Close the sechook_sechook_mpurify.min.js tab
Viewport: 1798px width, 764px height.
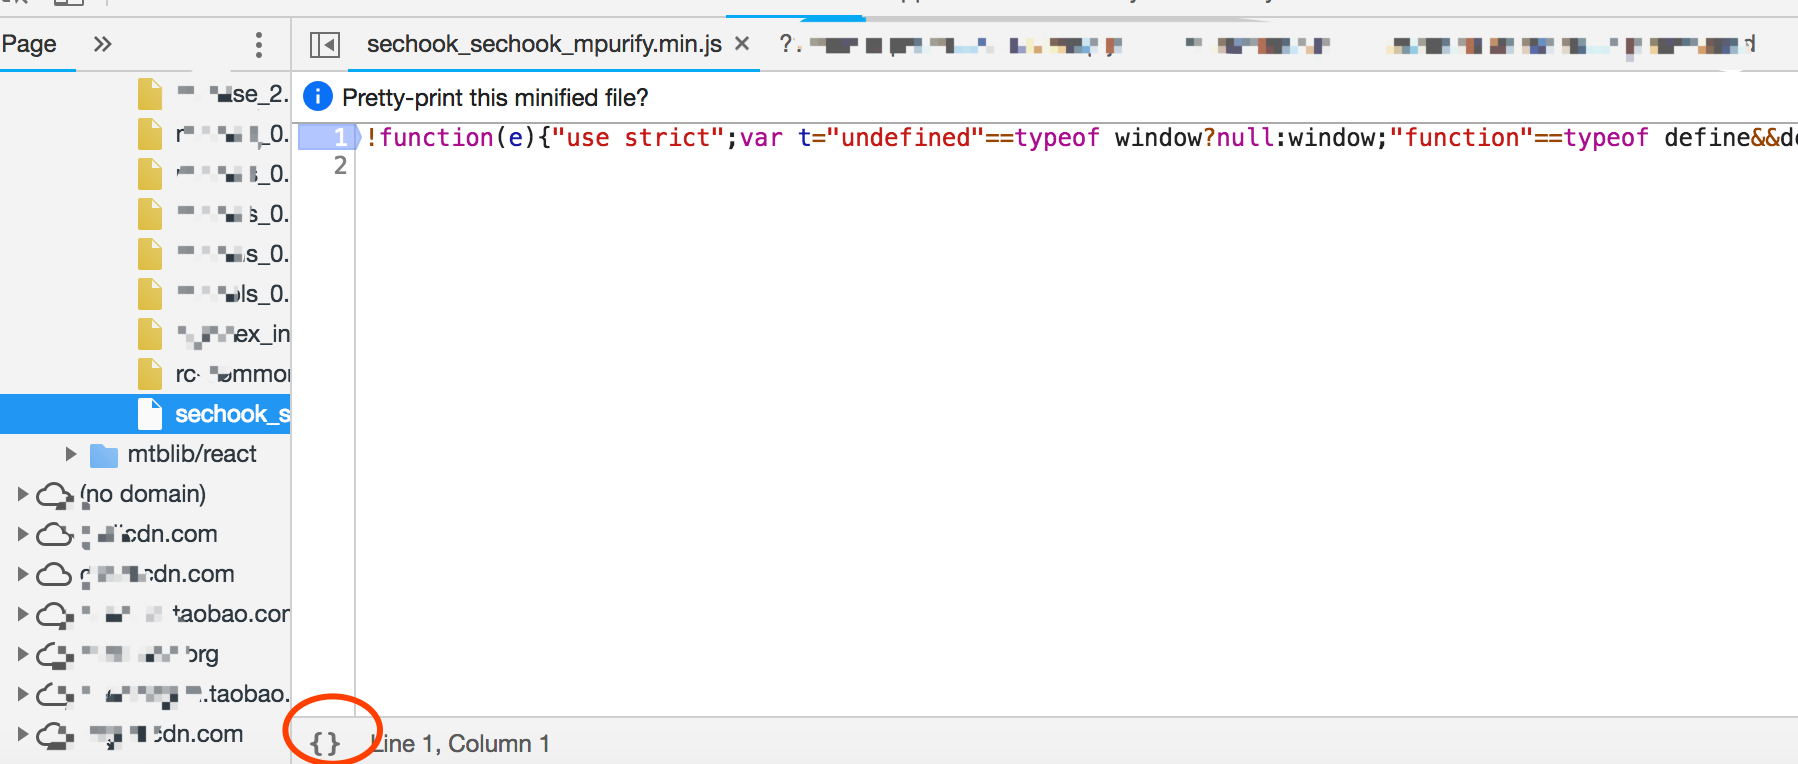(742, 44)
